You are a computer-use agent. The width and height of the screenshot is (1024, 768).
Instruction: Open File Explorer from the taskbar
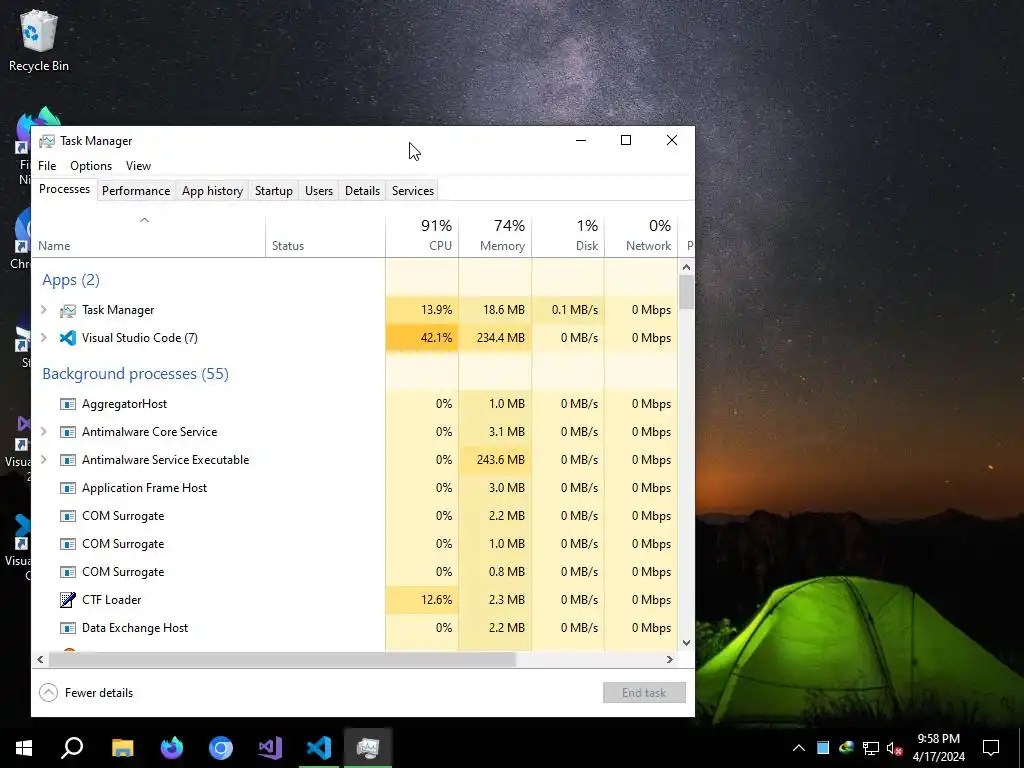point(122,748)
